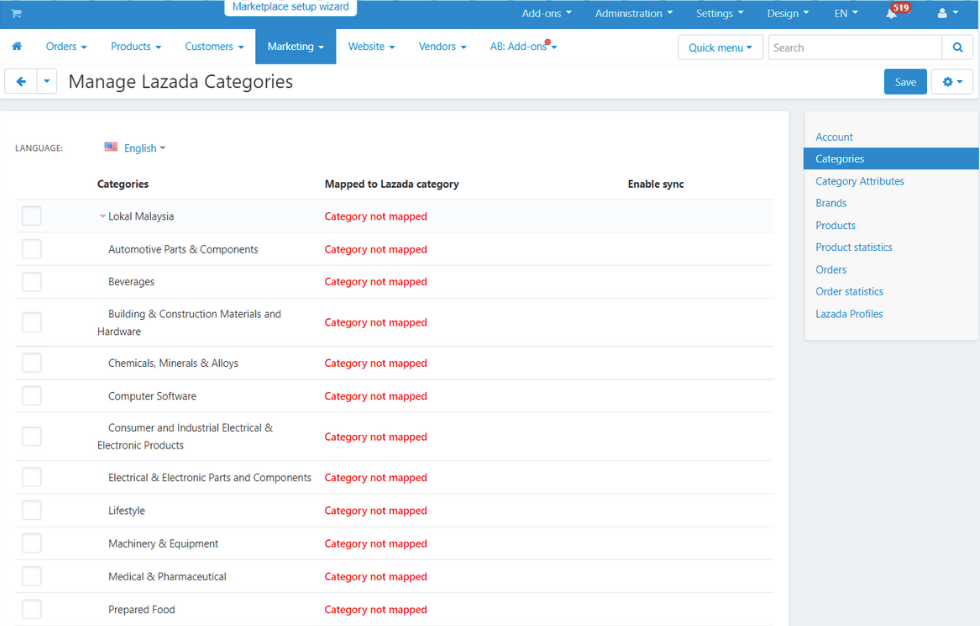Click the Machinery & Equipment category name
The width and height of the screenshot is (980, 626).
tap(163, 544)
